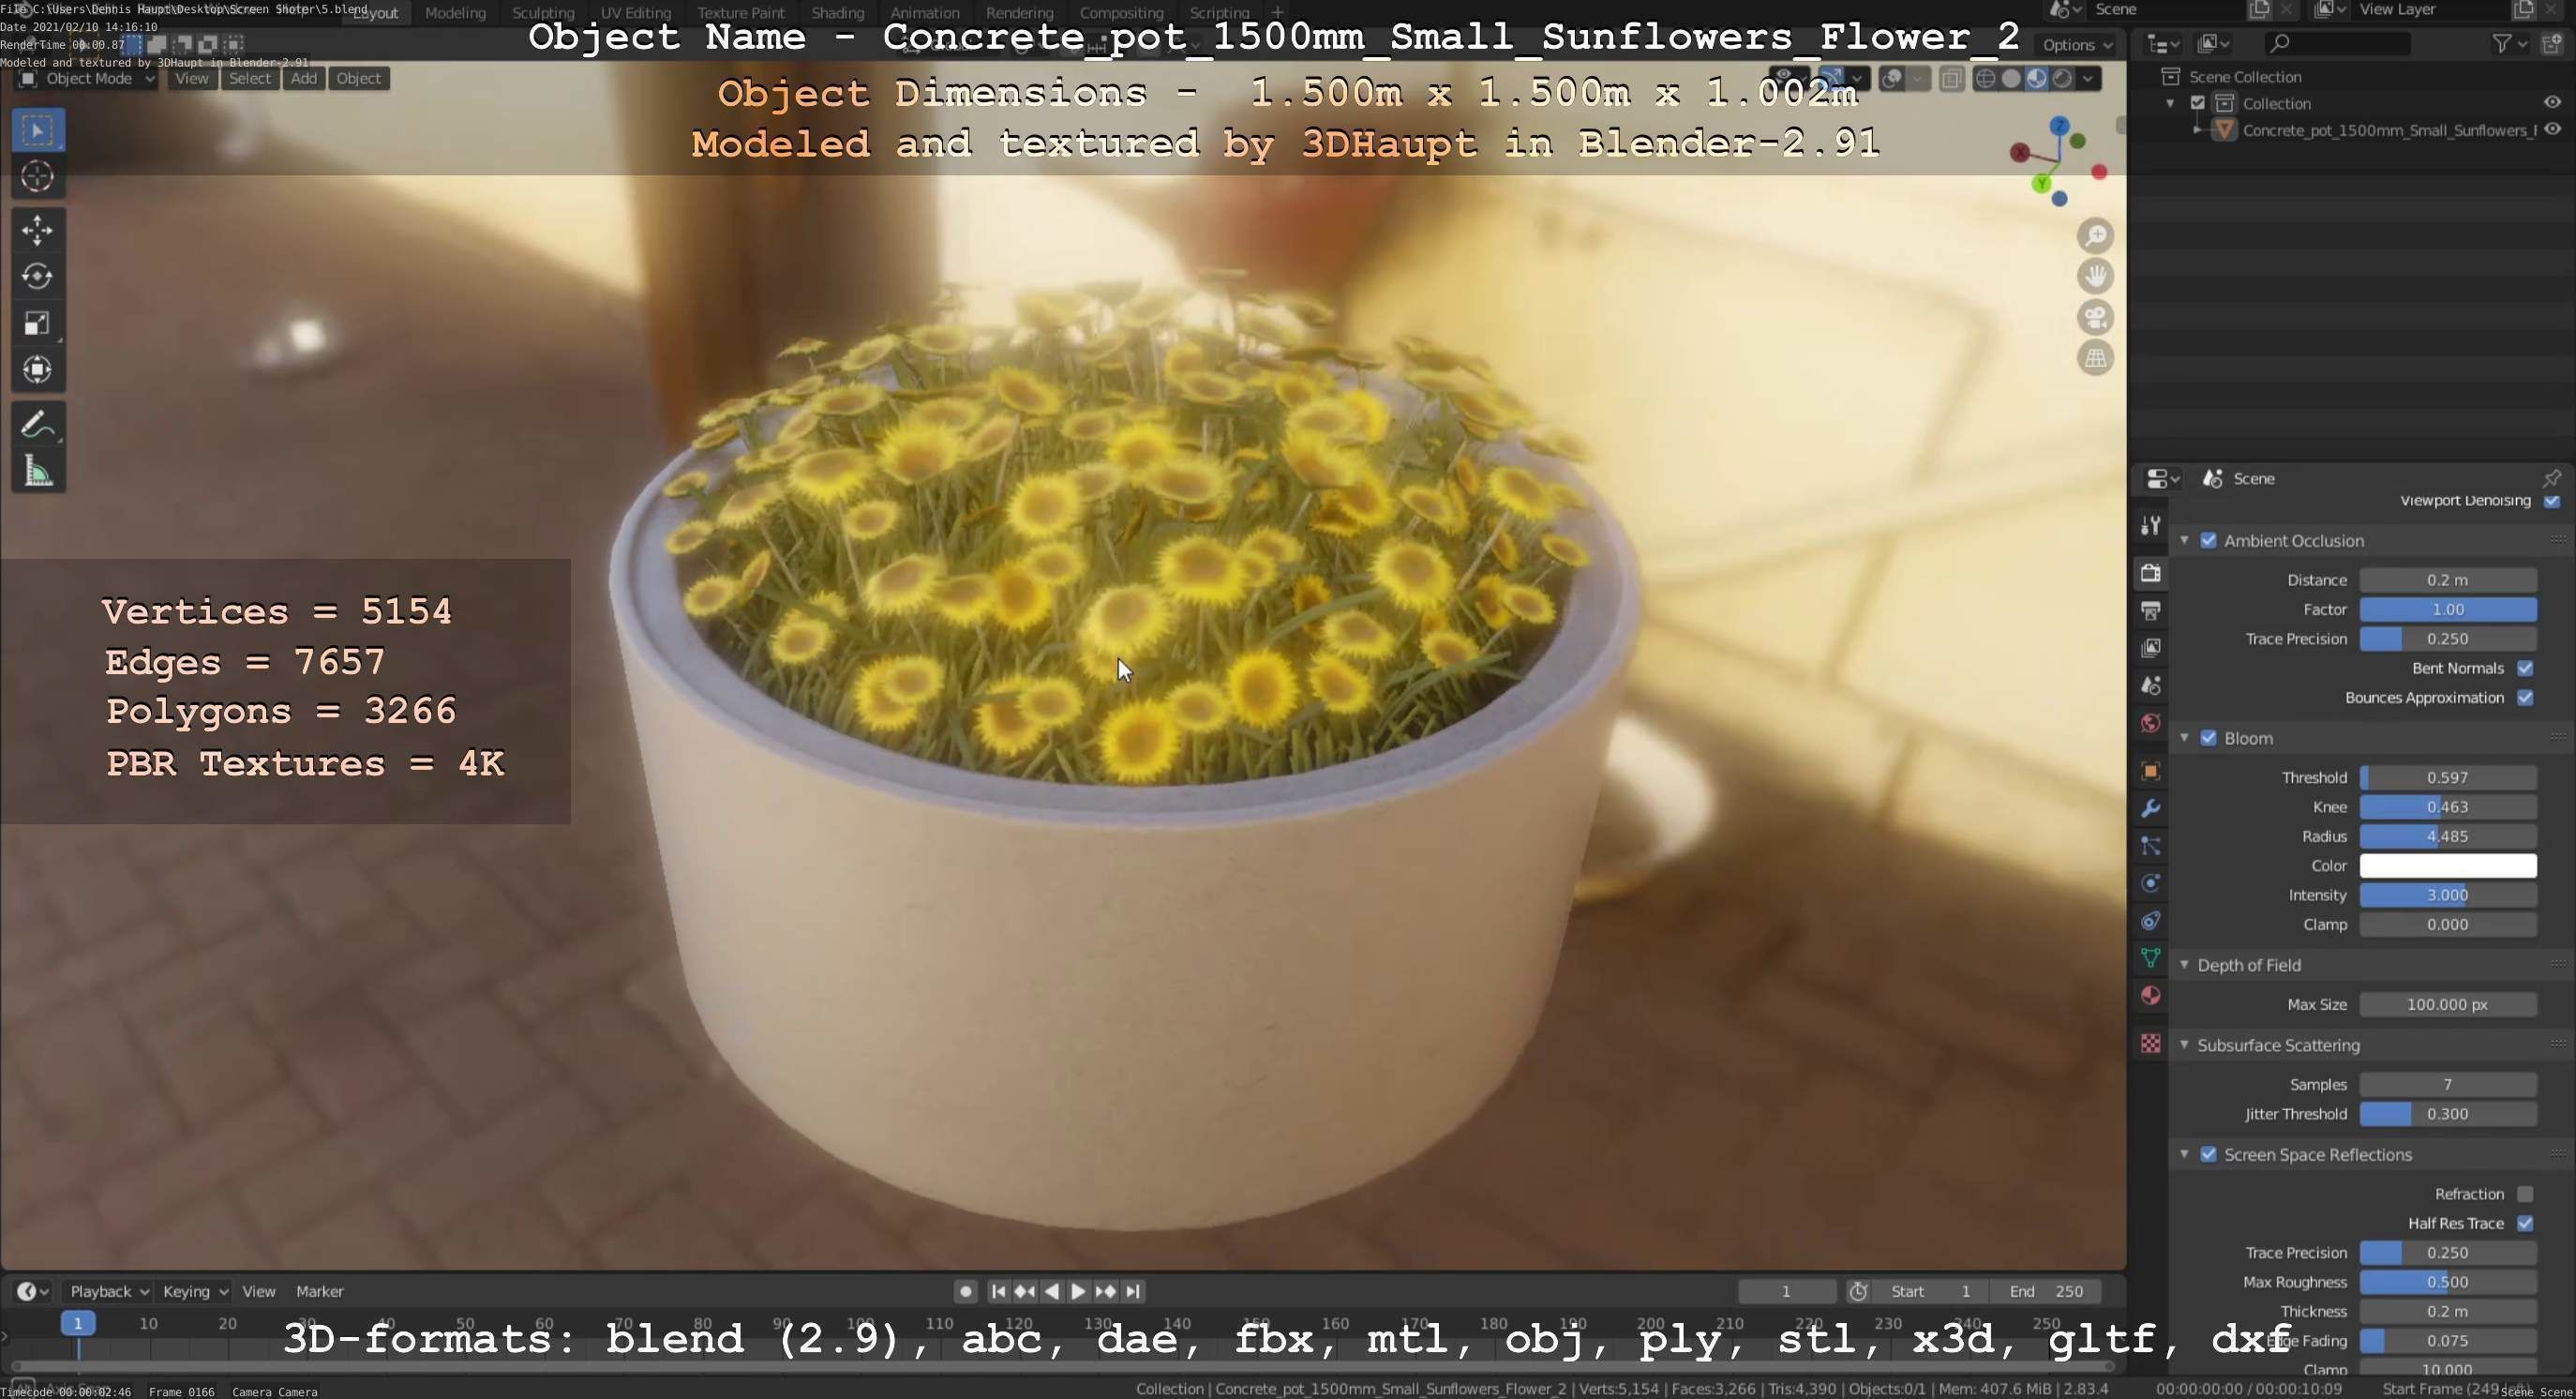Jump to the last frame
The image size is (2576, 1399).
(1132, 1291)
